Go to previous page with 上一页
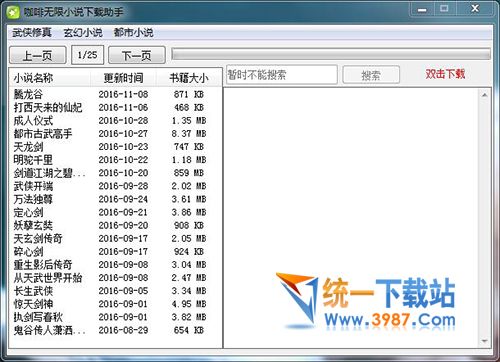 pos(37,55)
